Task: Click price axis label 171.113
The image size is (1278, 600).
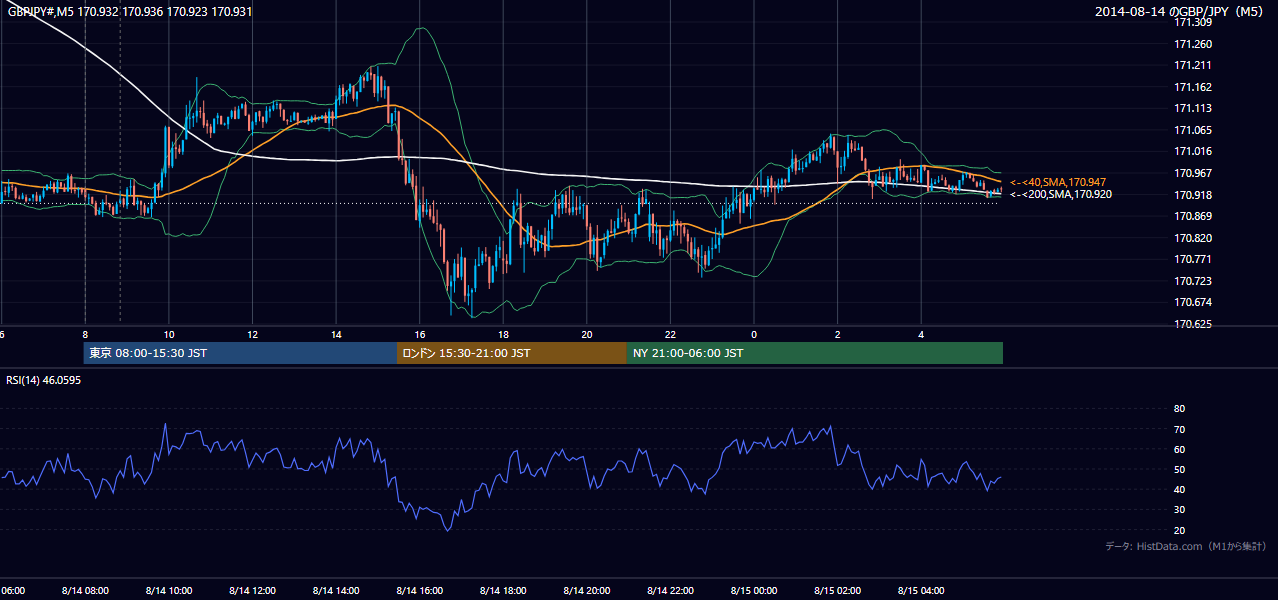Action: coord(1193,109)
